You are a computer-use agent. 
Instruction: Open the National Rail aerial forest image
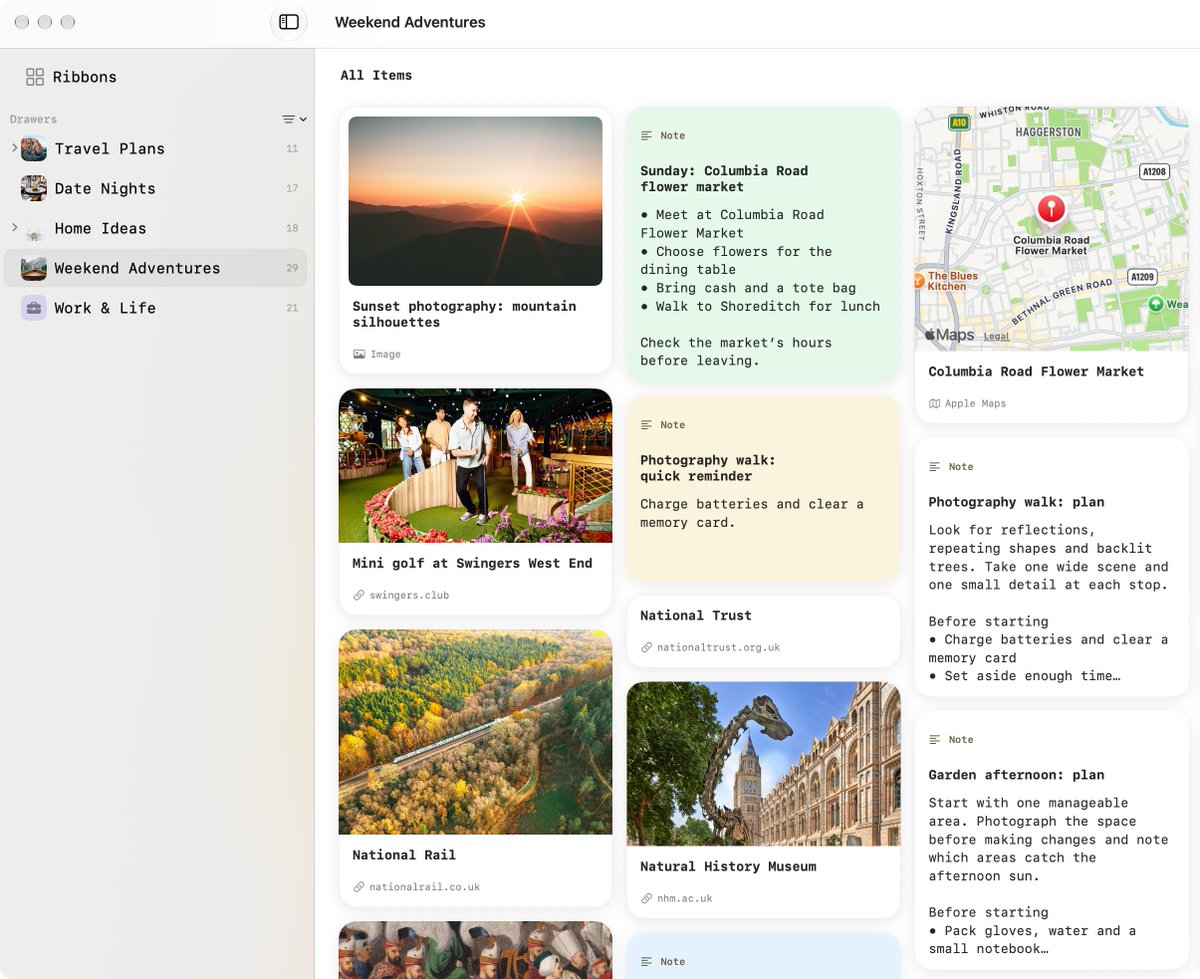tap(475, 732)
